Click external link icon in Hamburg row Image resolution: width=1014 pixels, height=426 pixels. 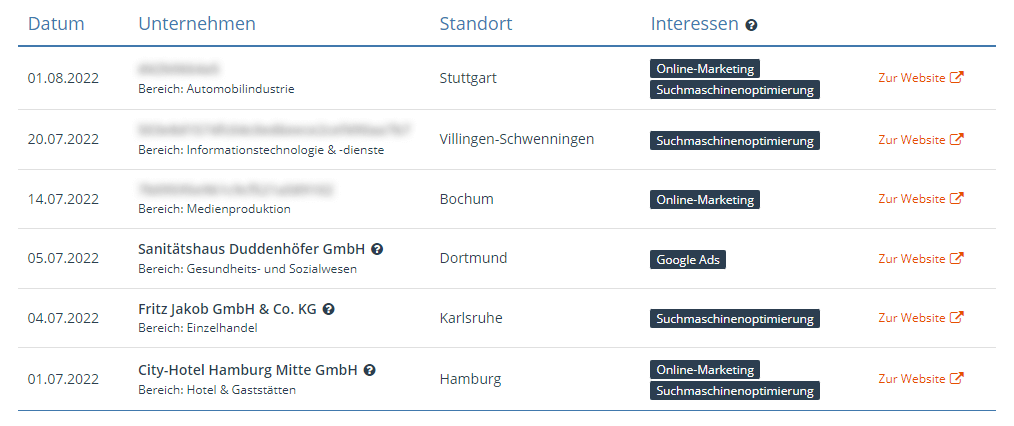click(x=957, y=378)
